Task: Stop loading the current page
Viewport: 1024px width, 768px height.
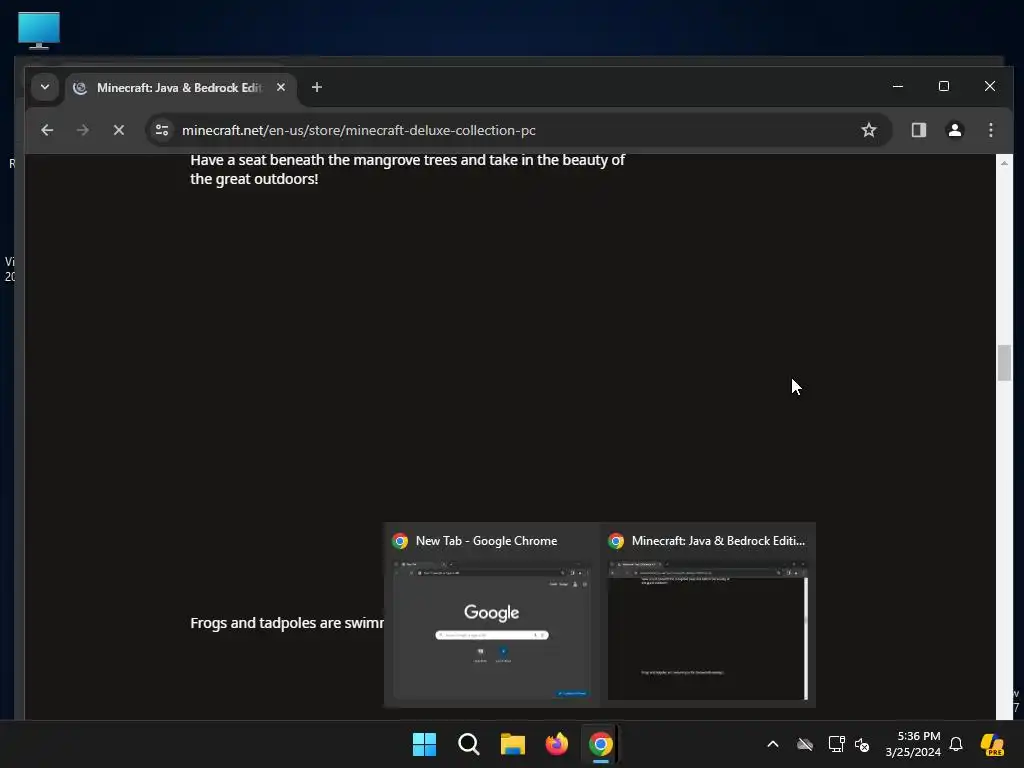Action: coord(119,130)
